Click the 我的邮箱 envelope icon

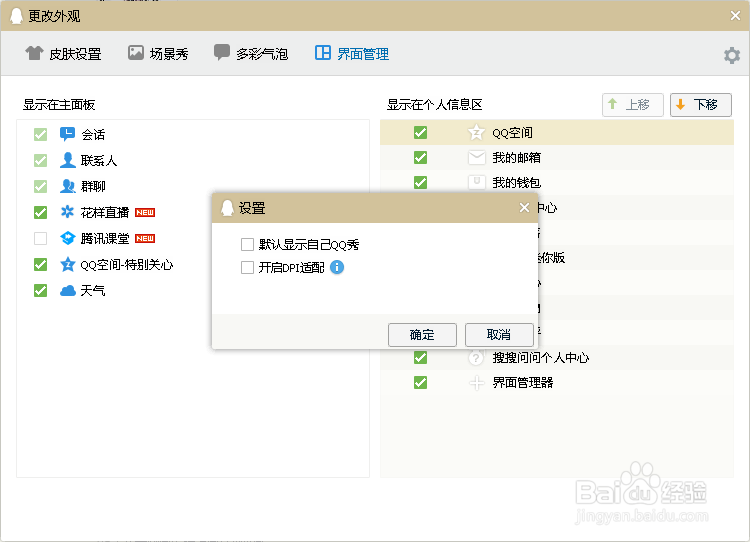(x=476, y=157)
